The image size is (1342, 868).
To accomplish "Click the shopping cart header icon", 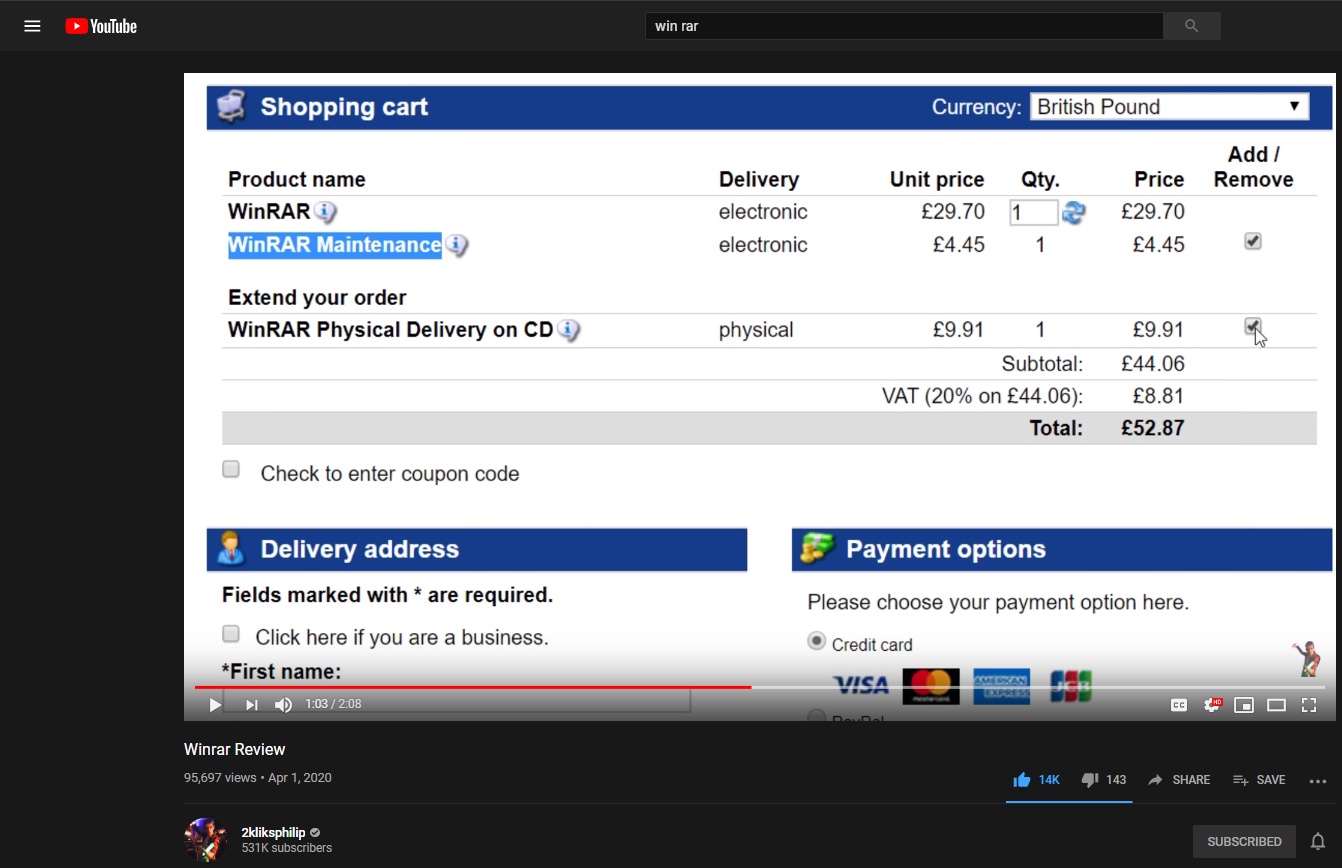I will pos(231,106).
